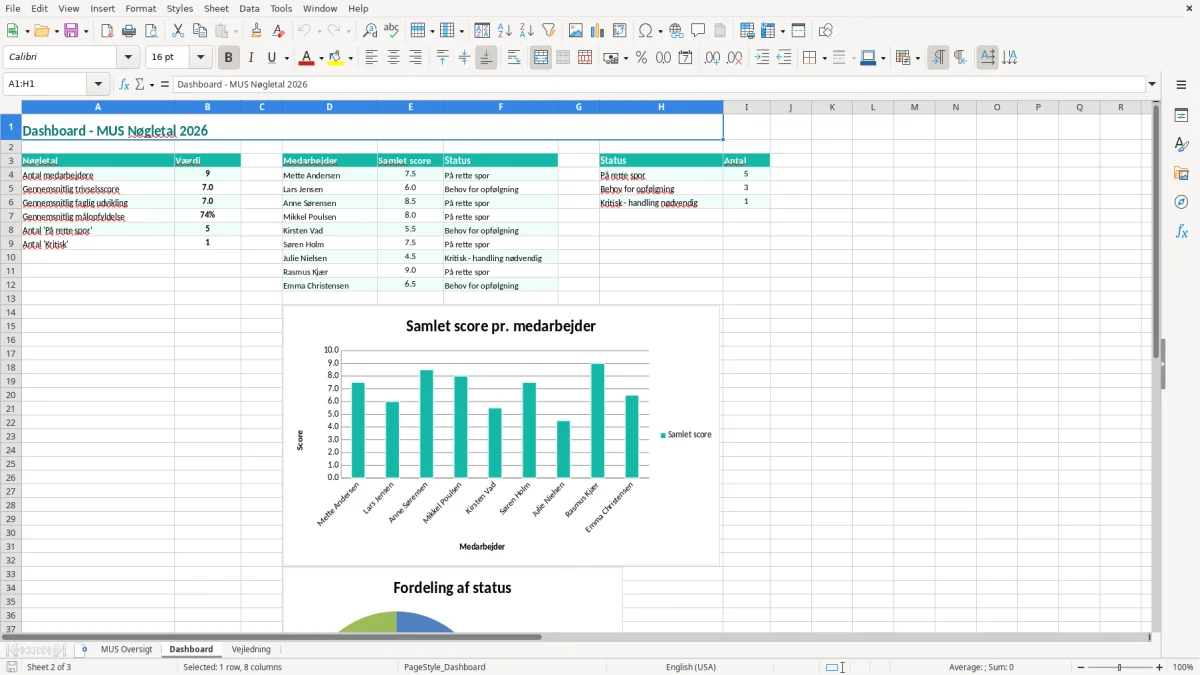Align text to the left

372,58
